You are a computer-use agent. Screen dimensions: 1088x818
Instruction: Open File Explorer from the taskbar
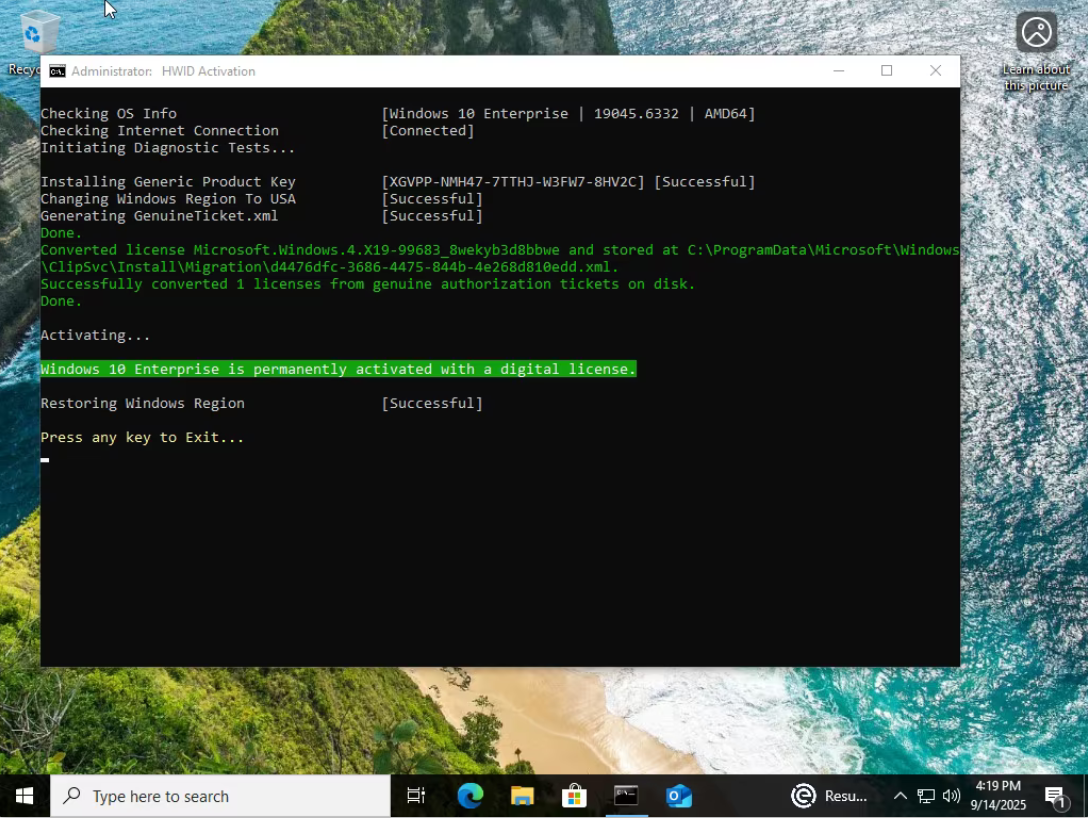(x=522, y=796)
